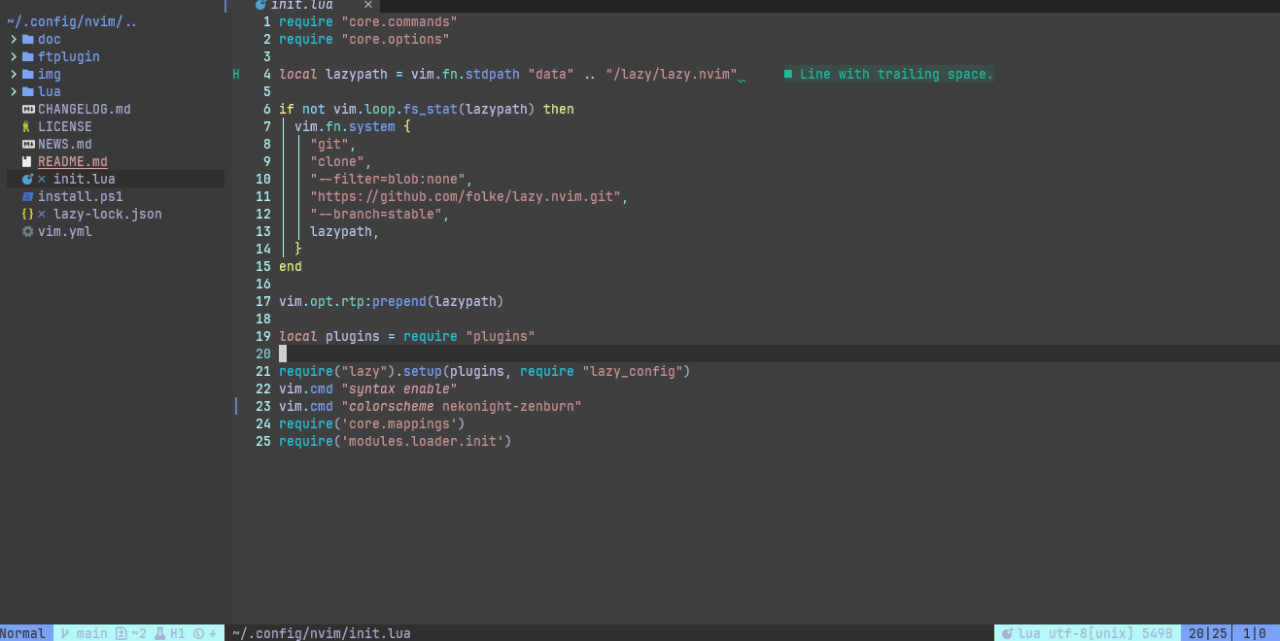Click the 549B file size indicator
Screen dimensions: 1280x641
pos(1157,633)
